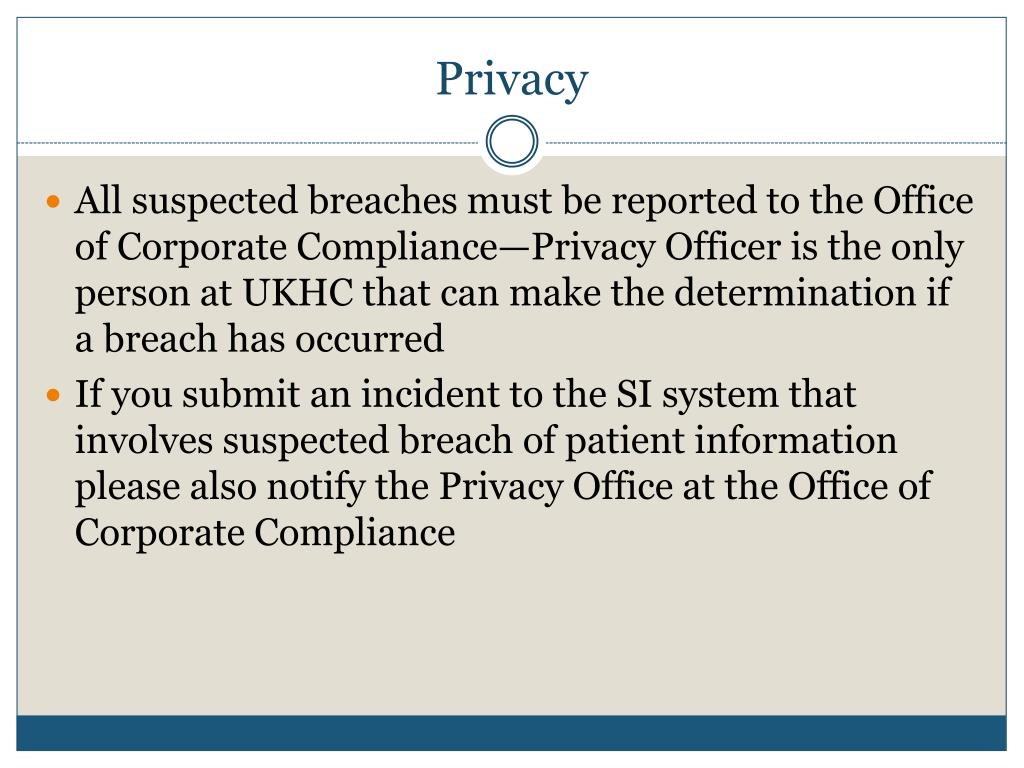This screenshot has width=1024, height=768.
Task: Click the dark blue footer bar
Action: click(511, 733)
